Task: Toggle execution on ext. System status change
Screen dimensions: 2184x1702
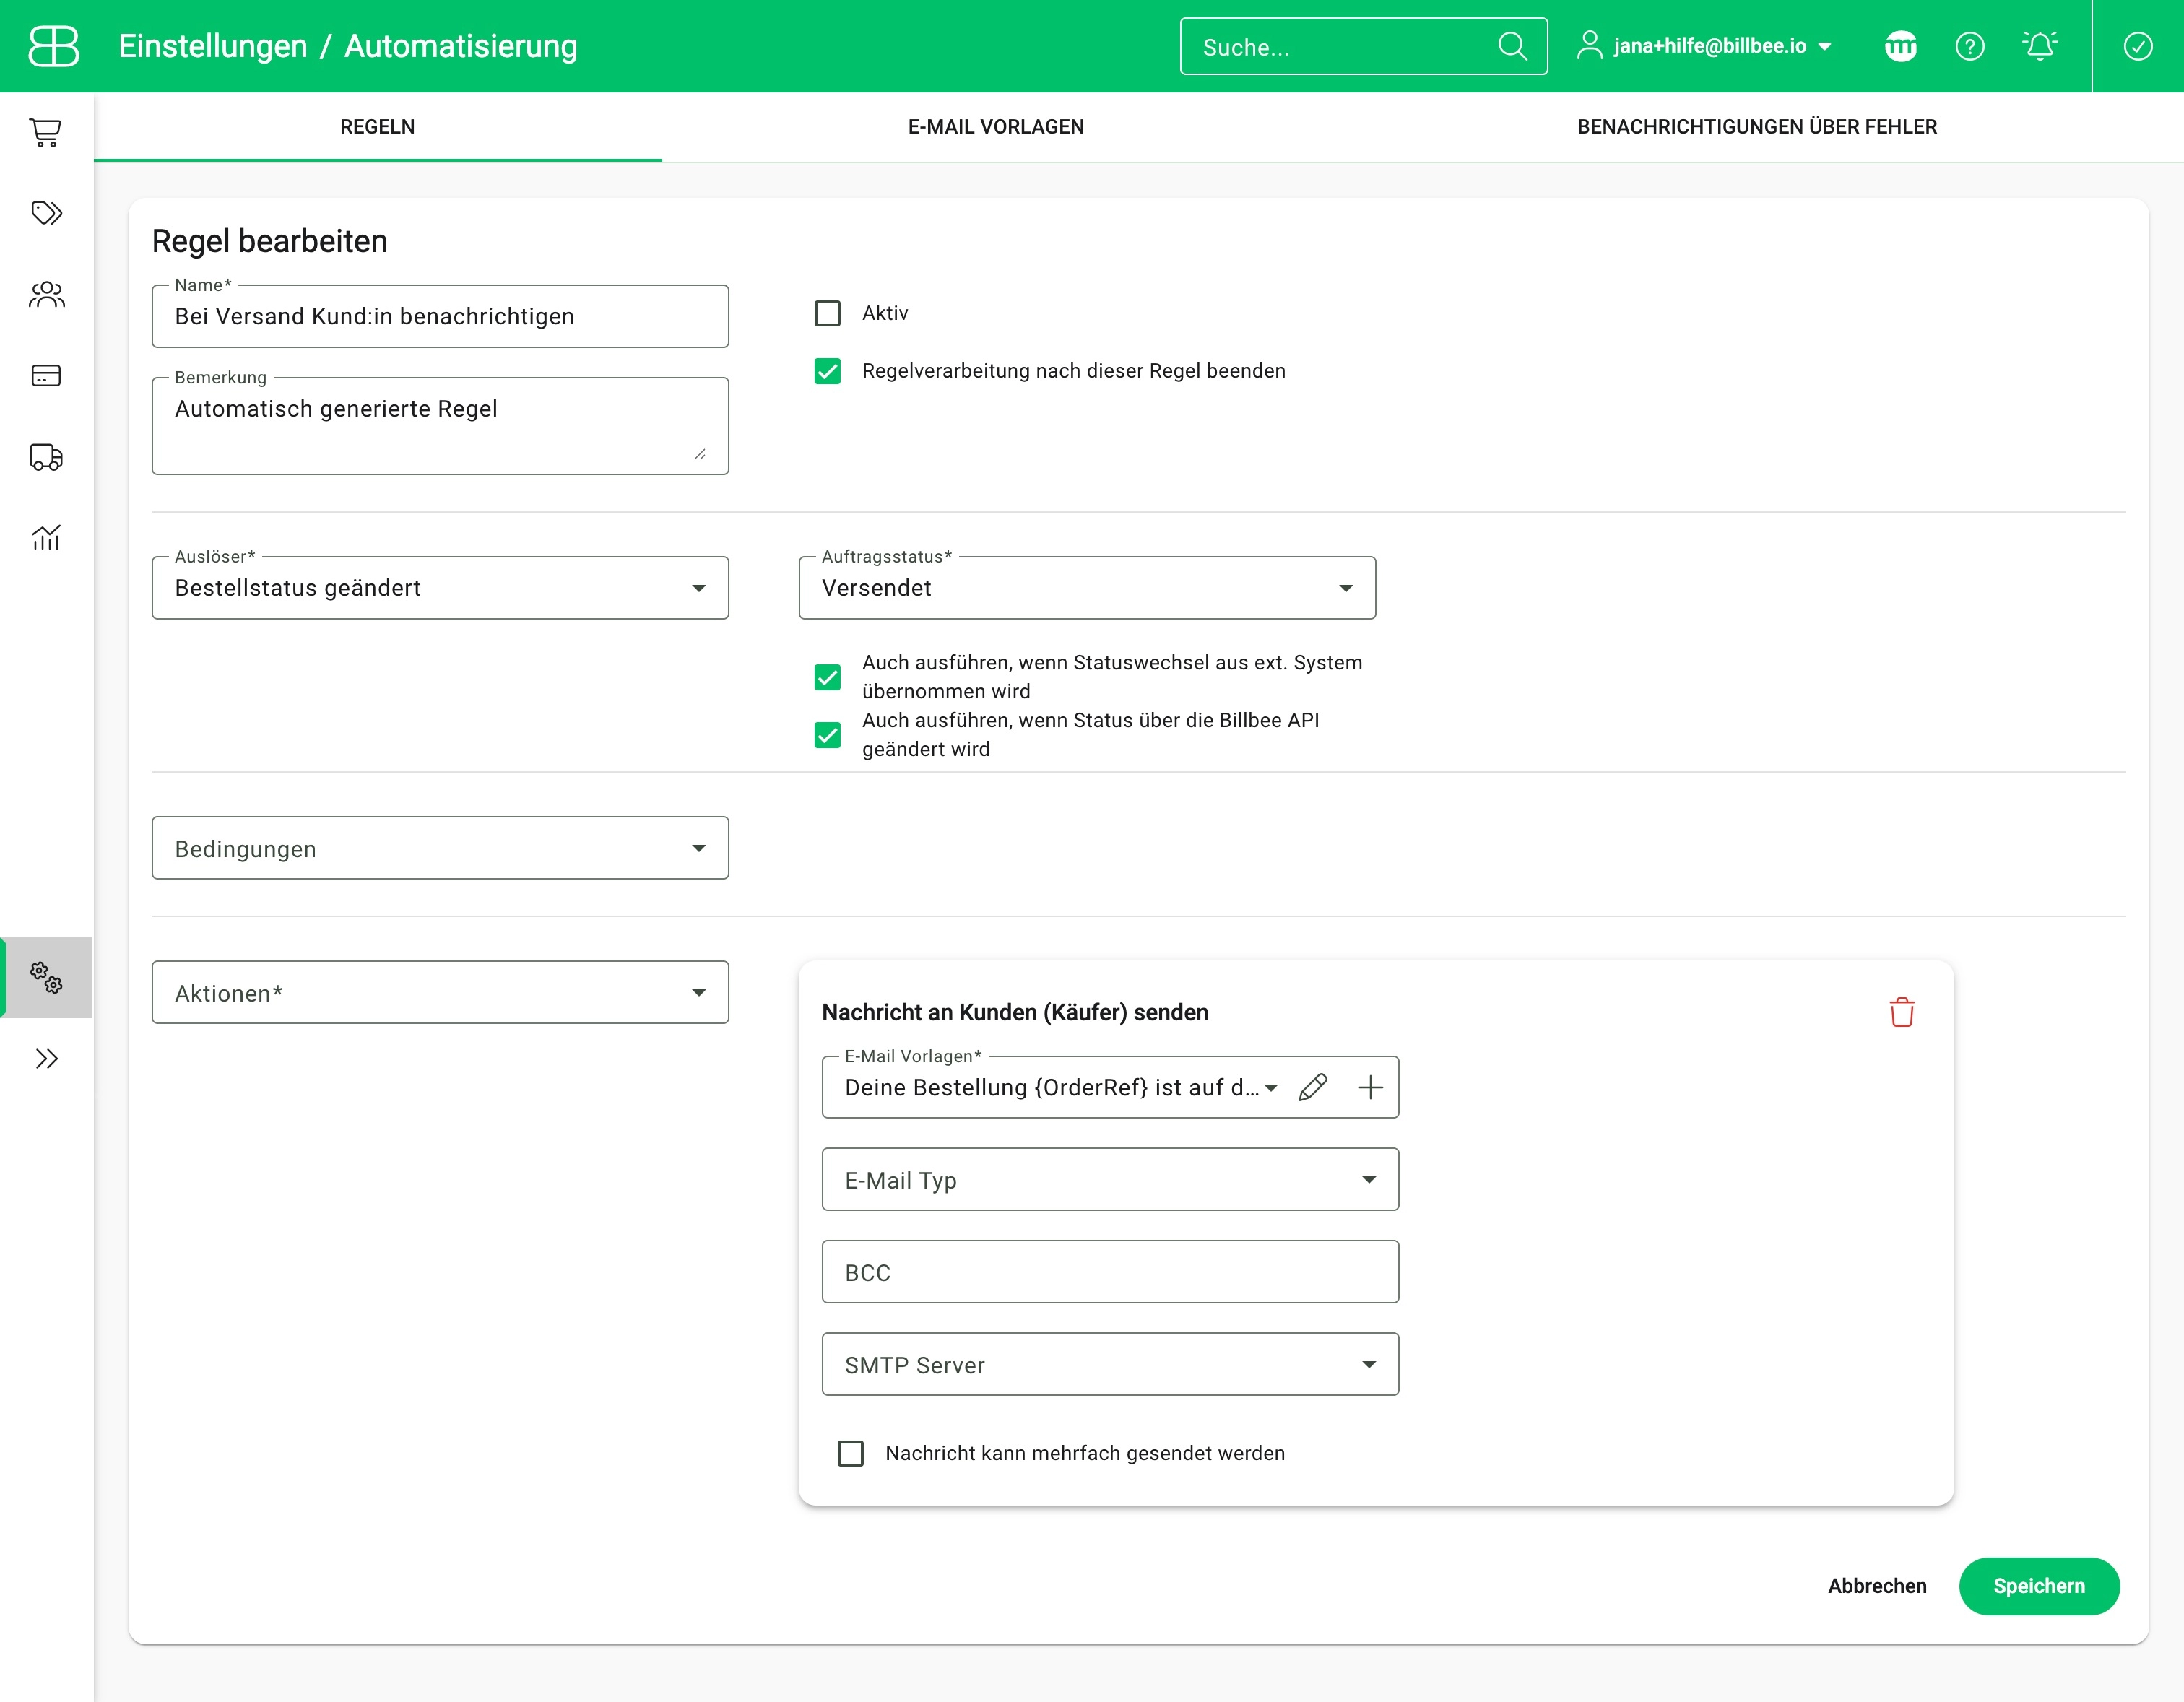Action: tap(827, 677)
